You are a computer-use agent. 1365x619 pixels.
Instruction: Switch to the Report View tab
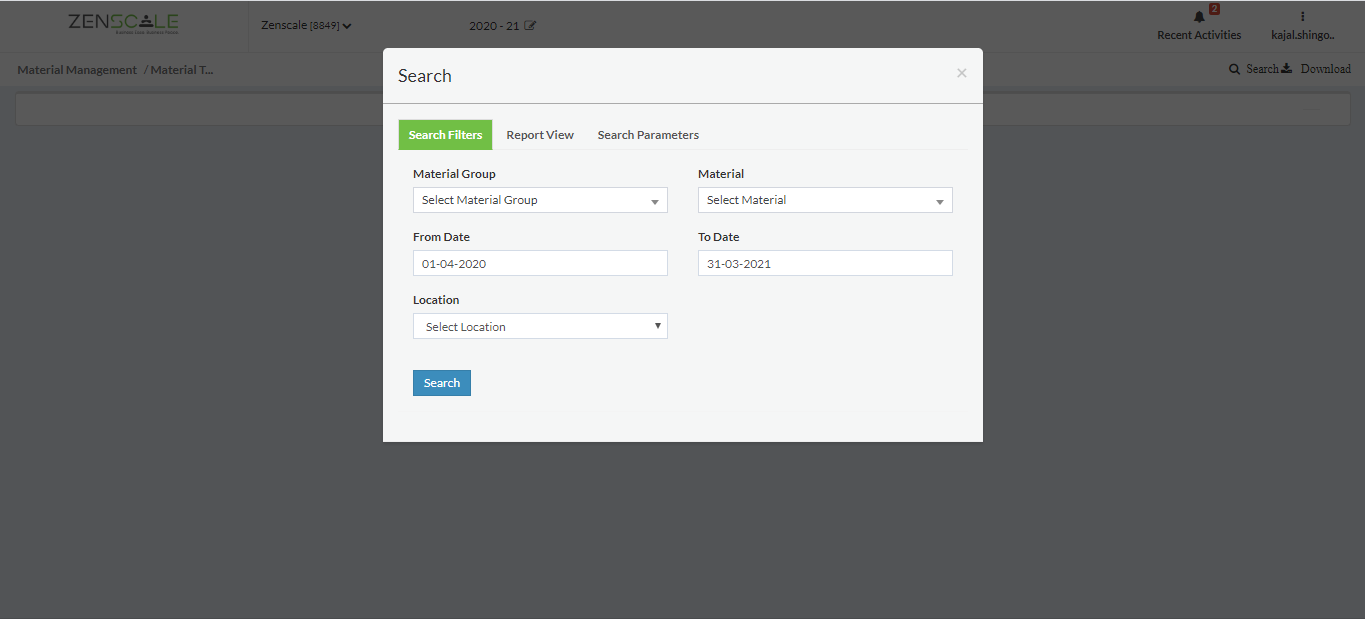coord(540,135)
